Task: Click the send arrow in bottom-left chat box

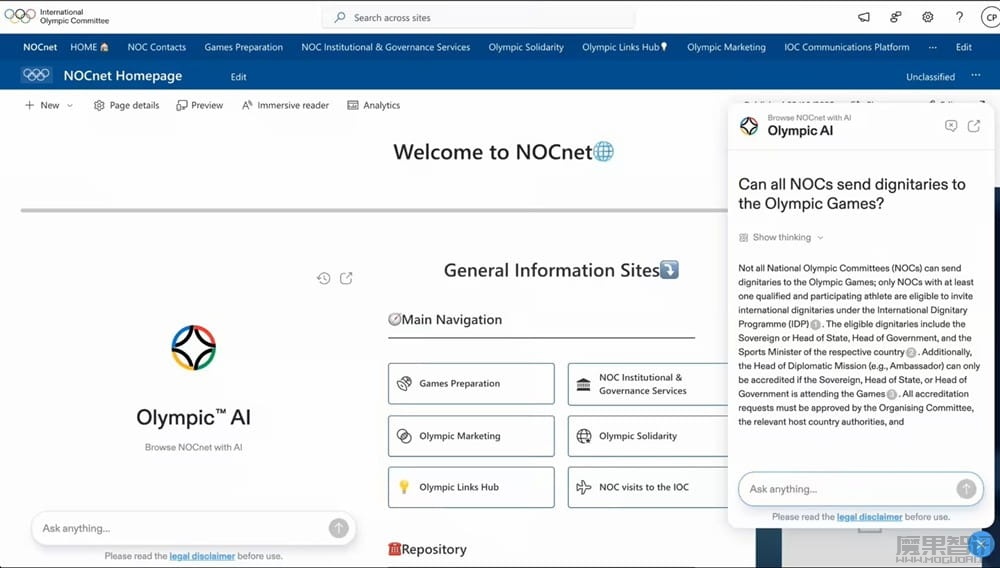Action: pos(339,528)
